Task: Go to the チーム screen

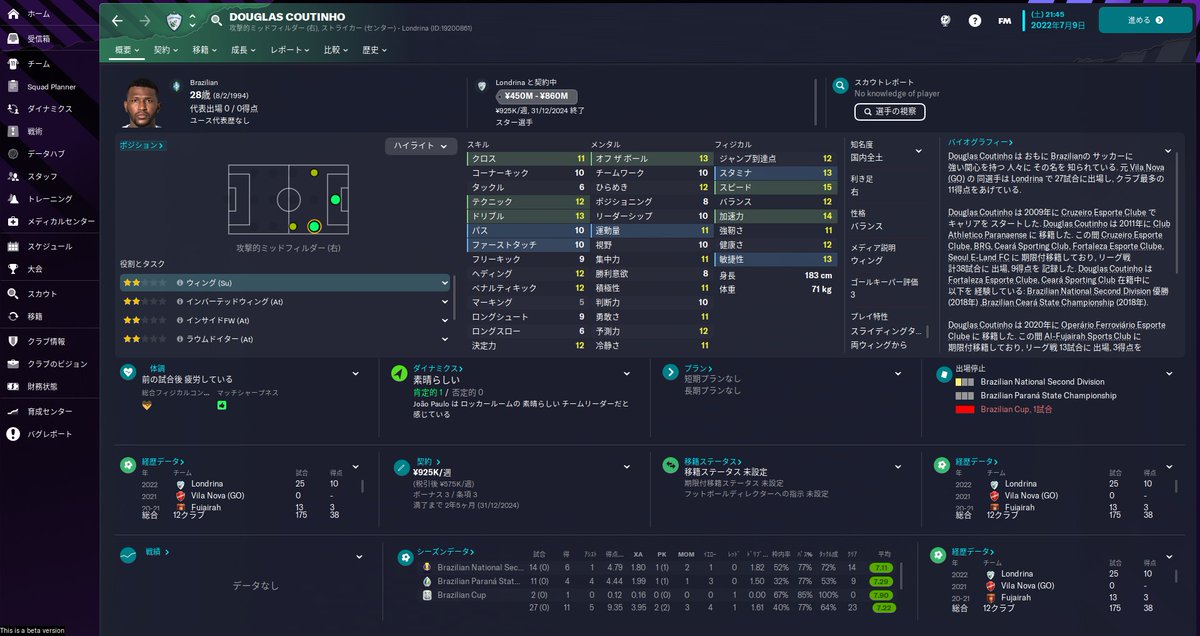Action: coord(40,63)
